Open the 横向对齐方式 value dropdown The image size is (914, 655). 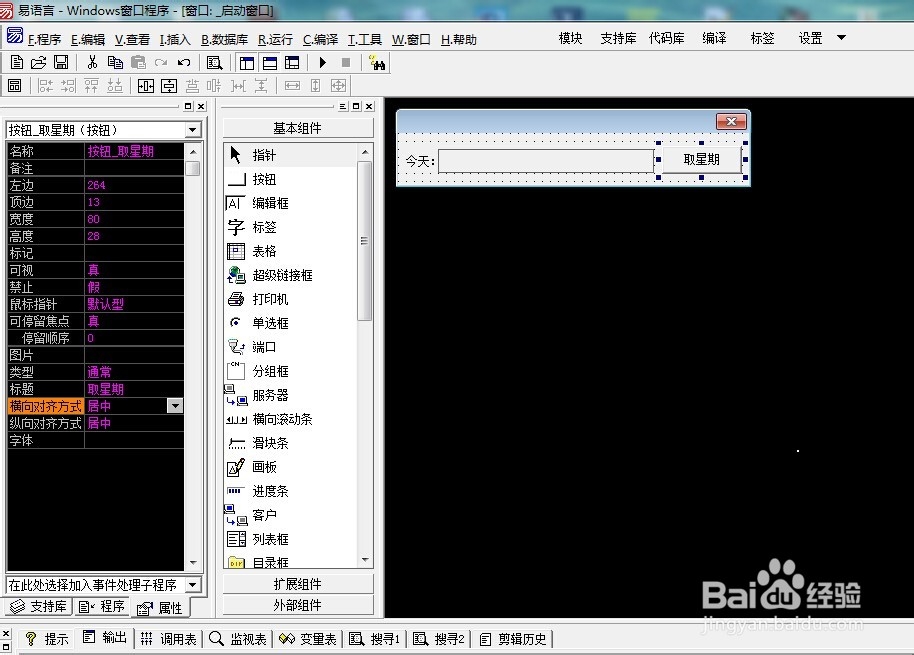pyautogui.click(x=175, y=406)
